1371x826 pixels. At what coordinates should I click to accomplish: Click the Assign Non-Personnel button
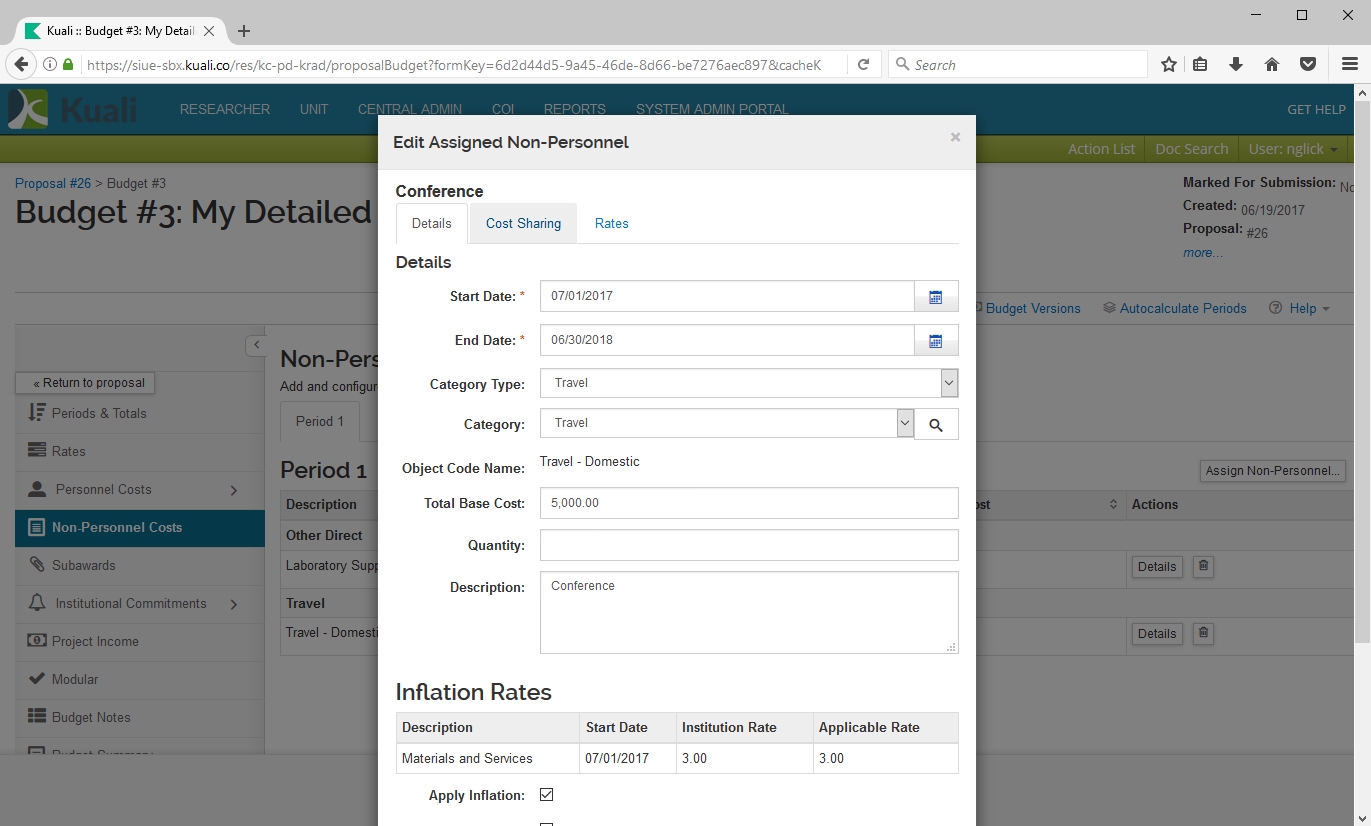[x=1271, y=471]
